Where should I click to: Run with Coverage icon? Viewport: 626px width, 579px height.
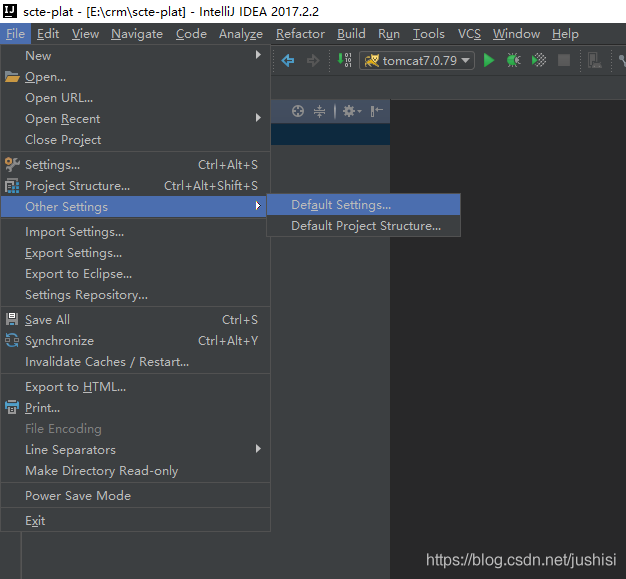point(539,61)
